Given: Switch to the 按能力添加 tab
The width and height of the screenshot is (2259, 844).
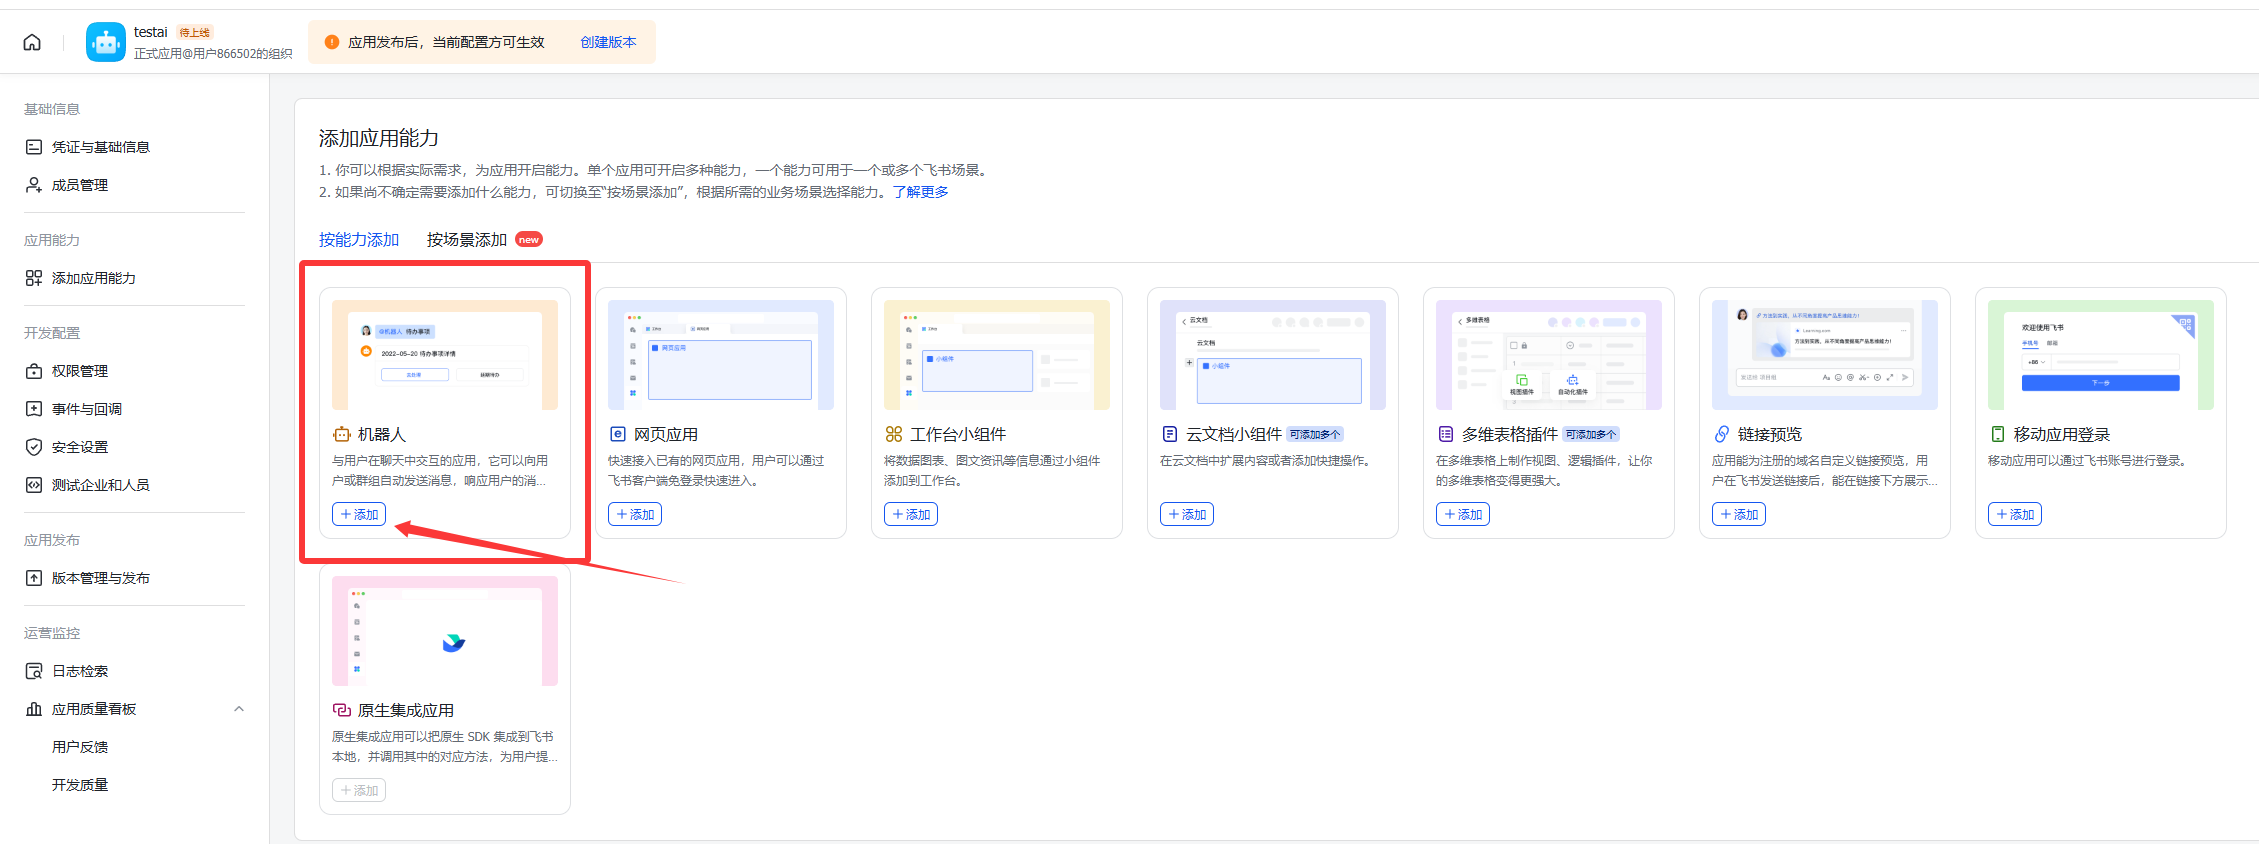Looking at the screenshot, I should coord(359,240).
